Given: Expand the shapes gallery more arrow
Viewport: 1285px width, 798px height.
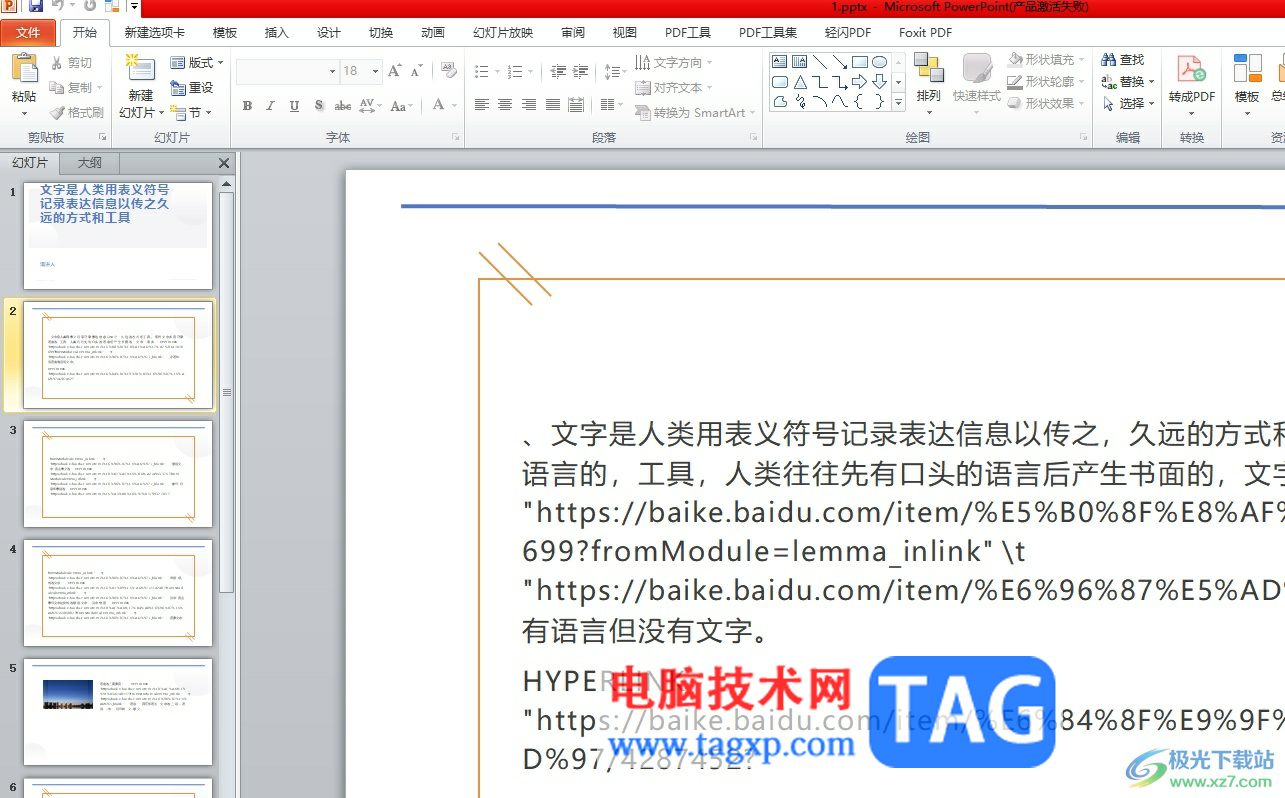Looking at the screenshot, I should (898, 102).
